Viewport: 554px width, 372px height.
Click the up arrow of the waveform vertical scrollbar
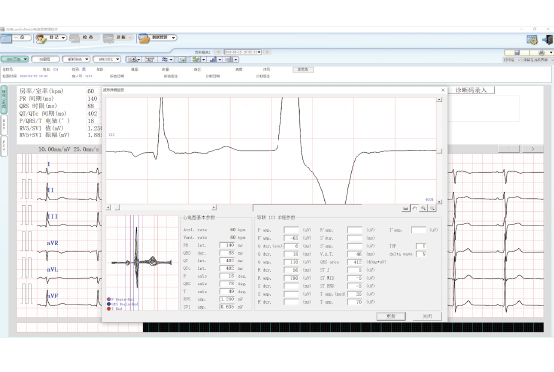coord(439,100)
